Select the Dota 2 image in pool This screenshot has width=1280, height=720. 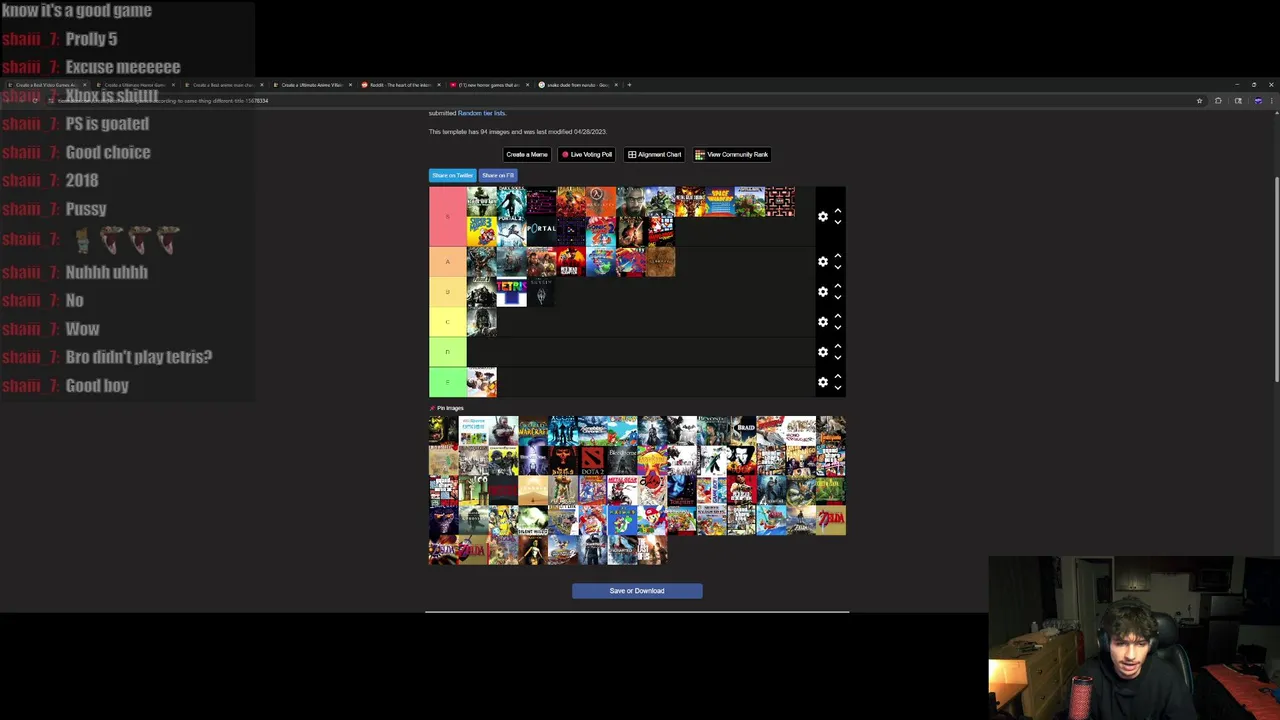(594, 460)
